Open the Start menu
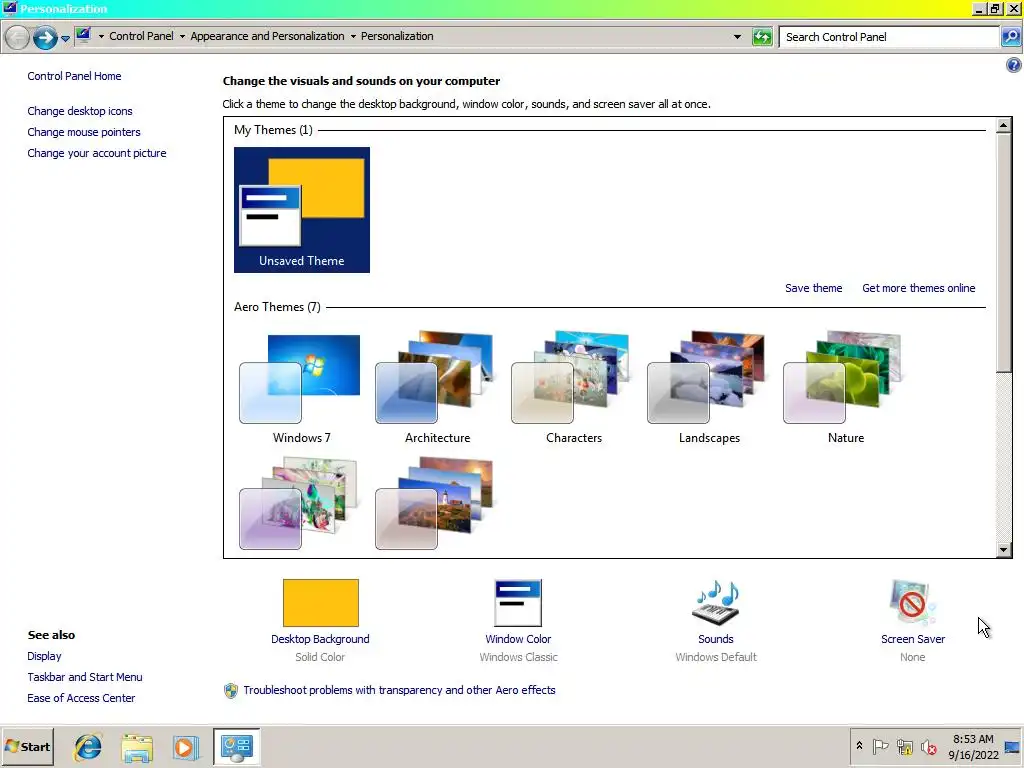1024x768 pixels. 27,746
